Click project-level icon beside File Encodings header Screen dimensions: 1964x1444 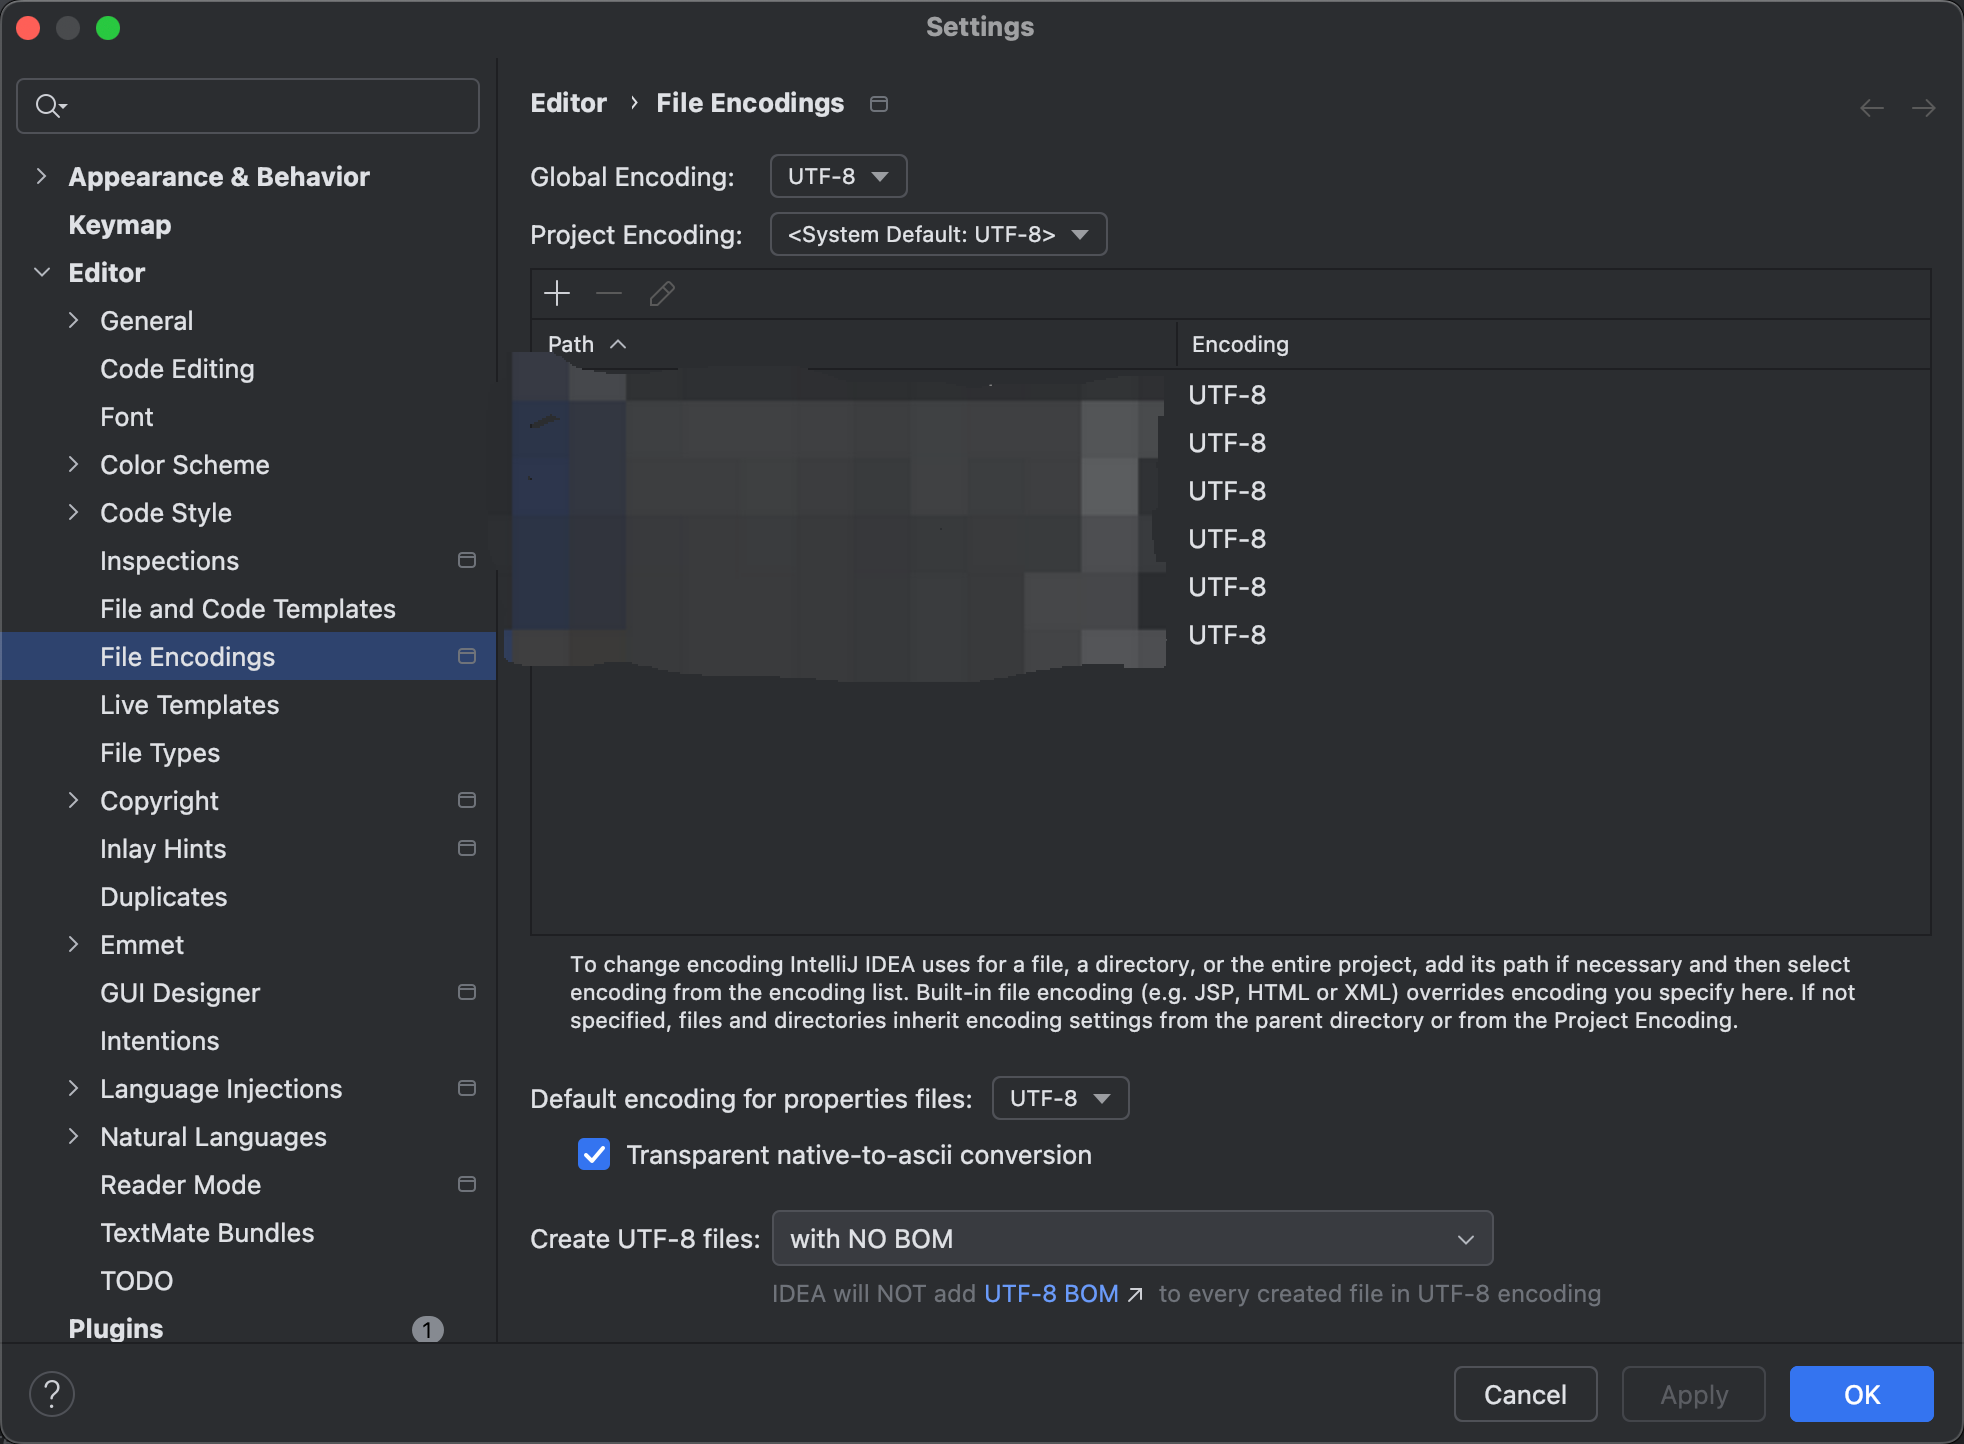click(879, 104)
